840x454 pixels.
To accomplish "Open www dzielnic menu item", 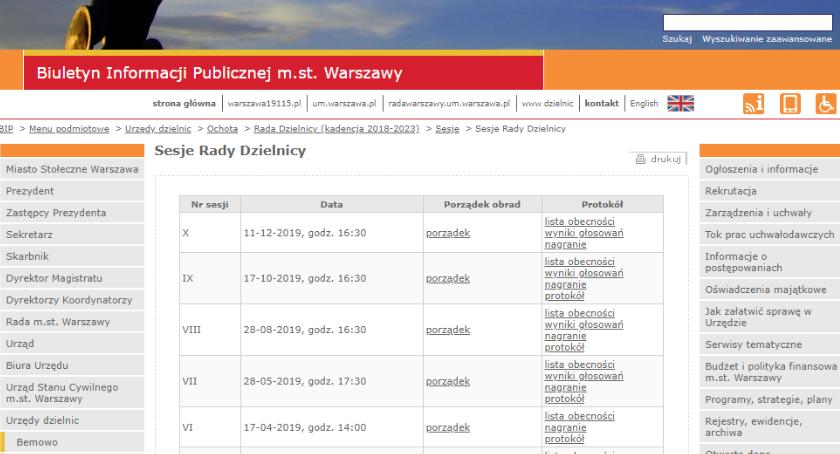I will [548, 103].
